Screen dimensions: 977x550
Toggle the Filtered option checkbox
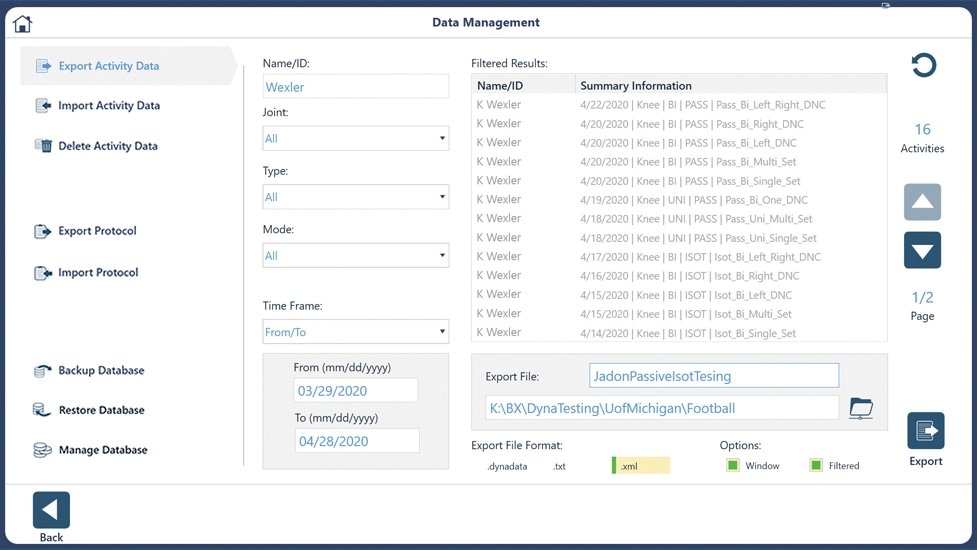point(816,465)
